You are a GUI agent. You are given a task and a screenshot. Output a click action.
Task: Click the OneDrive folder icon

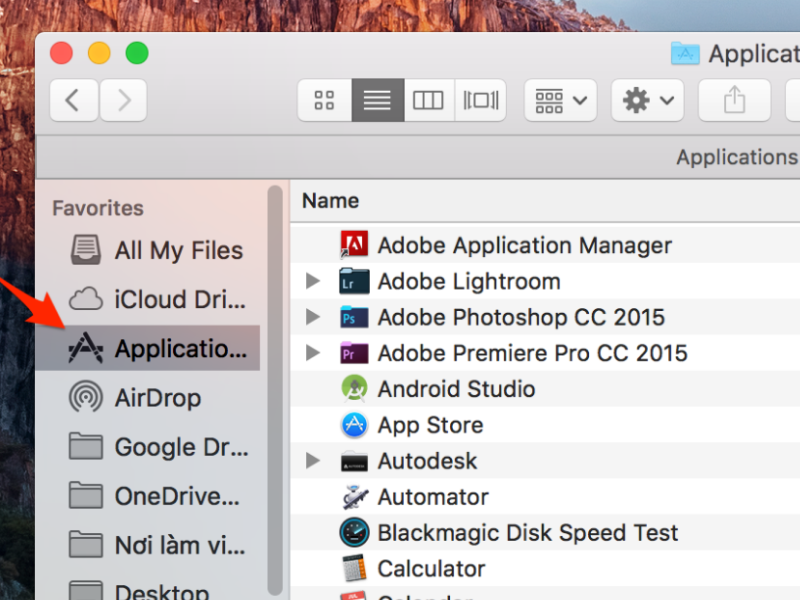pyautogui.click(x=86, y=495)
